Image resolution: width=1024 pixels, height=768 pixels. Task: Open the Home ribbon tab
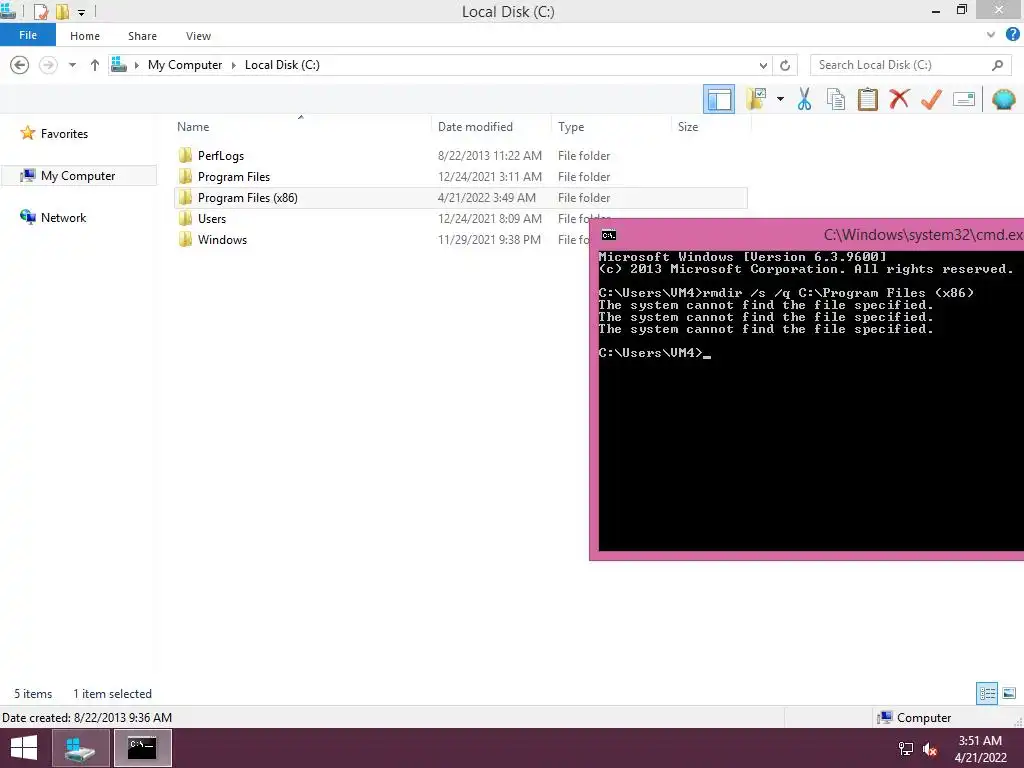85,36
